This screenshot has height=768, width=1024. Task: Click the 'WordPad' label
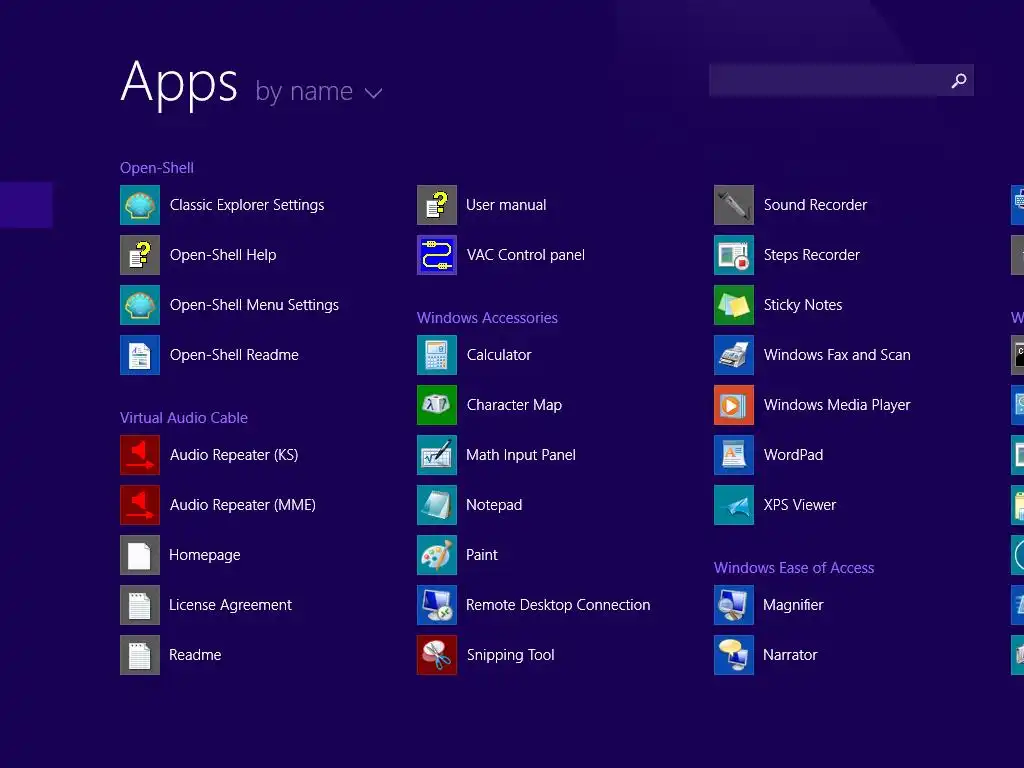pos(793,455)
